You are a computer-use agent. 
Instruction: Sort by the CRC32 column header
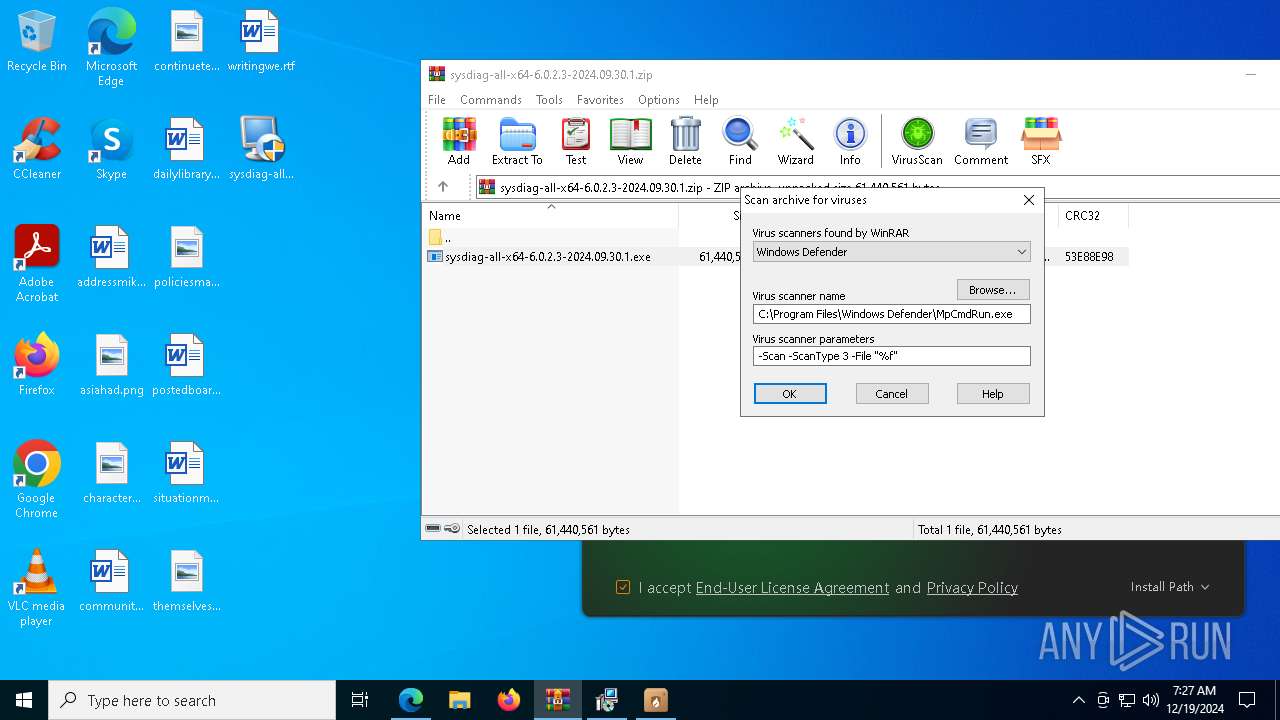point(1092,215)
